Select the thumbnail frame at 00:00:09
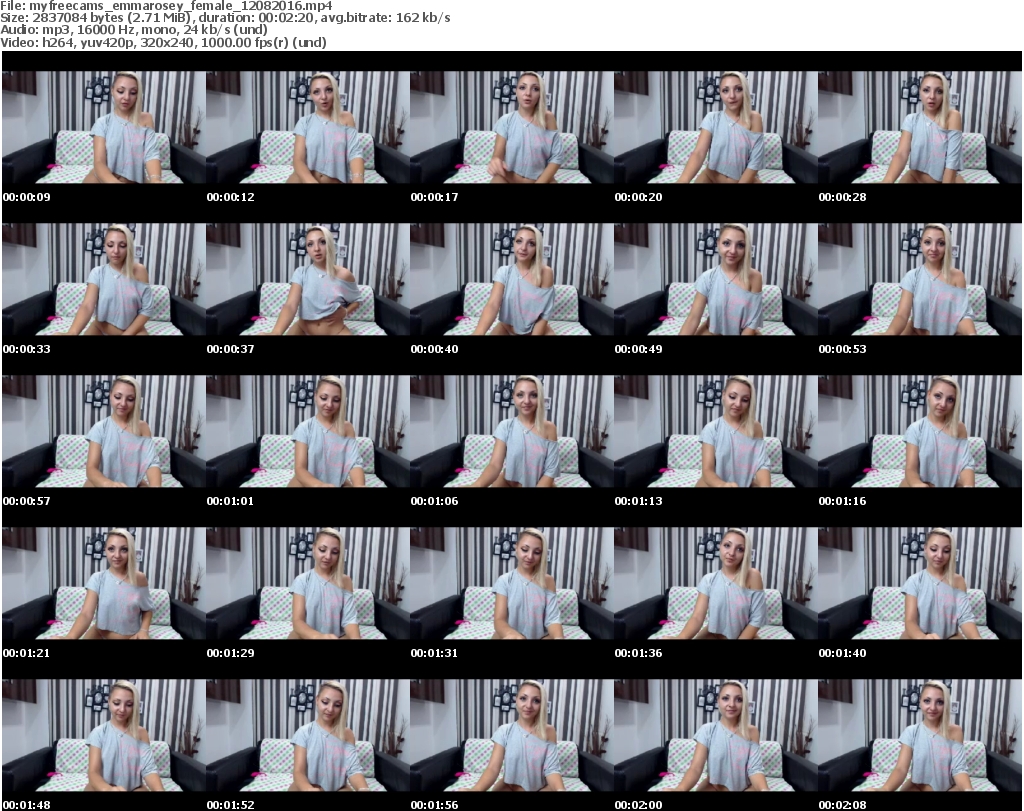Image resolution: width=1024 pixels, height=811 pixels. tap(104, 127)
